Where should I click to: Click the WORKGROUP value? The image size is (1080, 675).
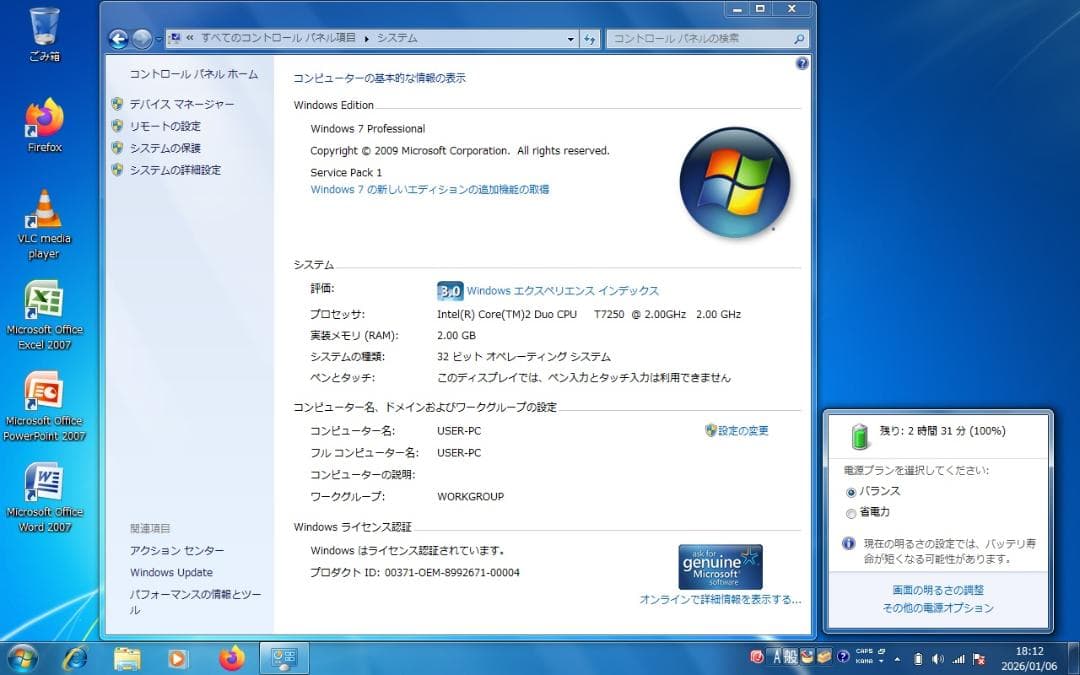[470, 497]
